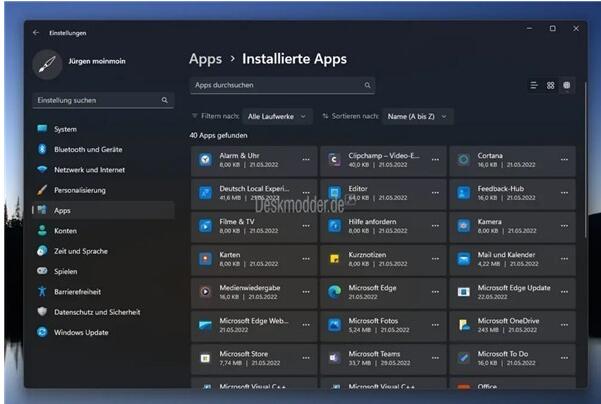The height and width of the screenshot is (404, 601).
Task: Click the magnifier in Apps durchsuchen
Action: [367, 85]
